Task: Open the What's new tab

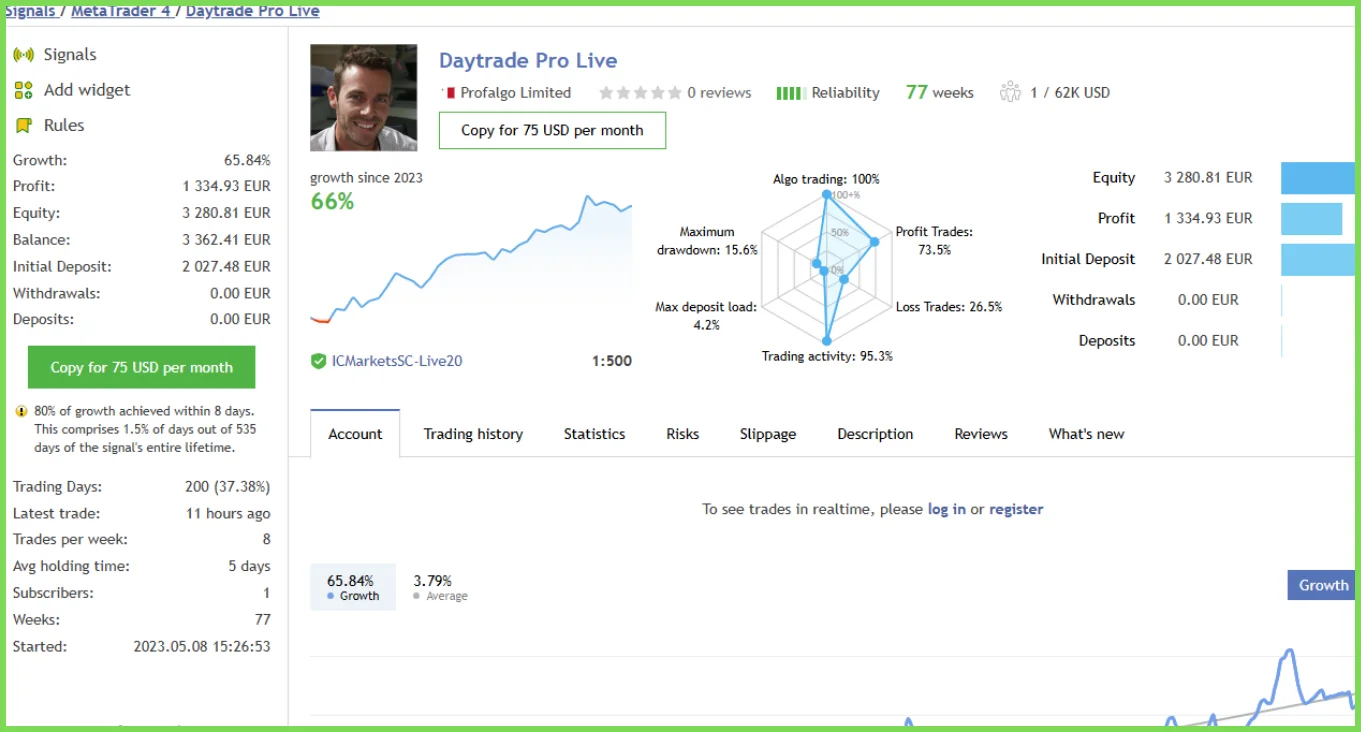Action: click(1086, 434)
